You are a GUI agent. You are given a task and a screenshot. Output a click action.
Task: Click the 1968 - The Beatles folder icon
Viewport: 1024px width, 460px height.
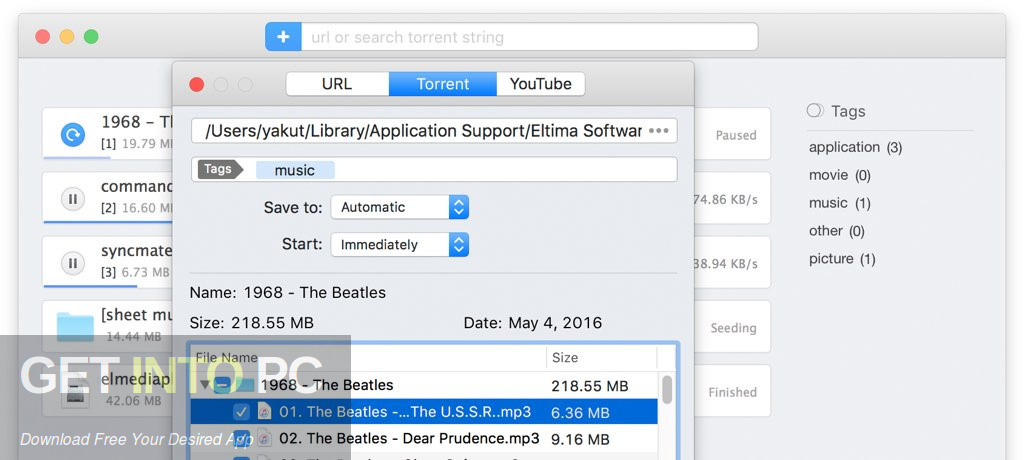coord(244,385)
